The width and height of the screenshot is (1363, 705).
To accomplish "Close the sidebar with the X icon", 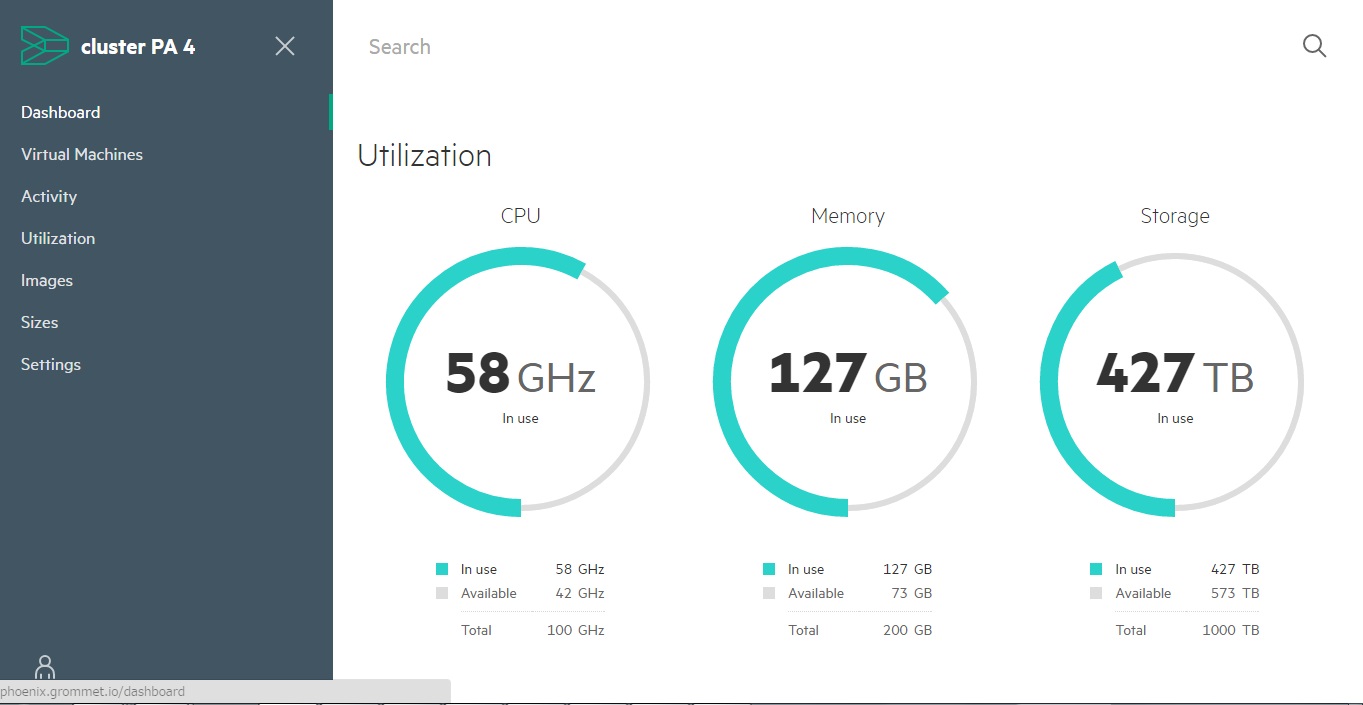I will pos(285,46).
